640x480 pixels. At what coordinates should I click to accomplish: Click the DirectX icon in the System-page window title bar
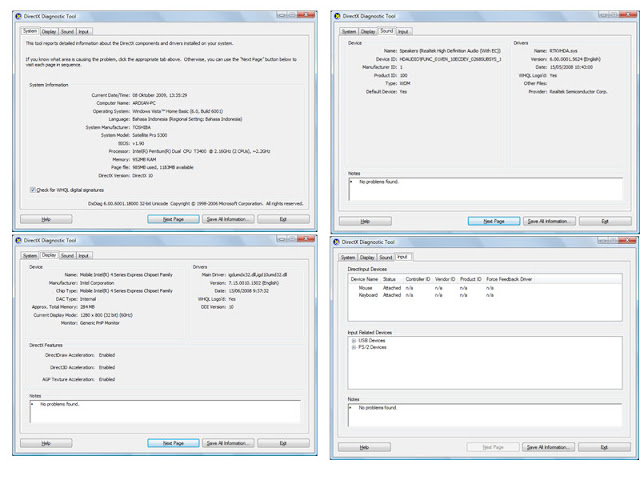18,16
